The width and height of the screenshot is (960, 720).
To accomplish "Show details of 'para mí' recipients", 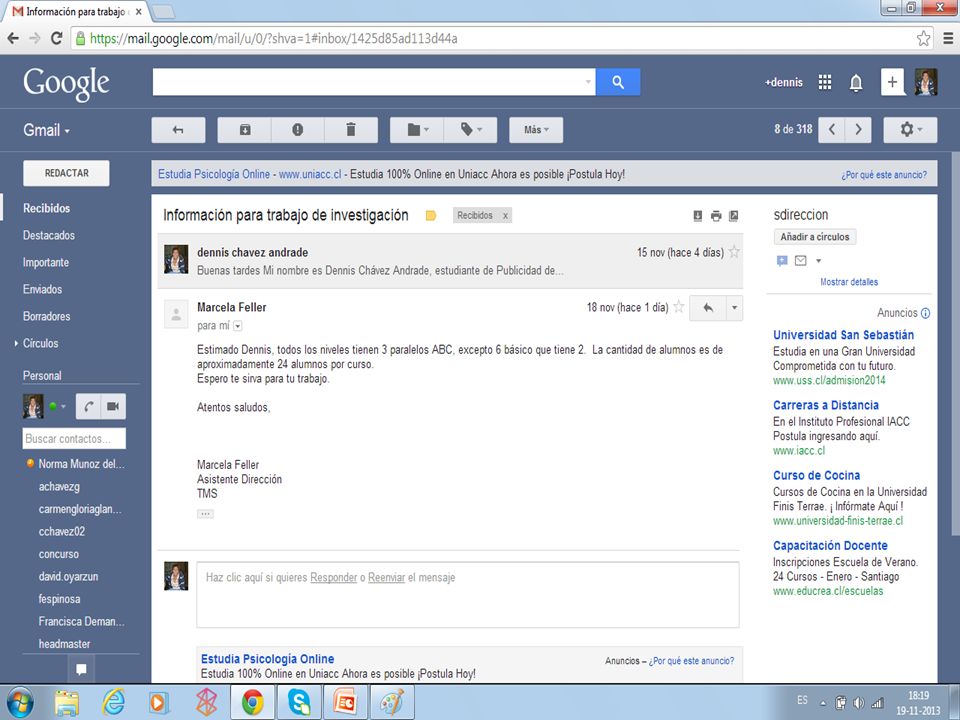I will click(238, 326).
